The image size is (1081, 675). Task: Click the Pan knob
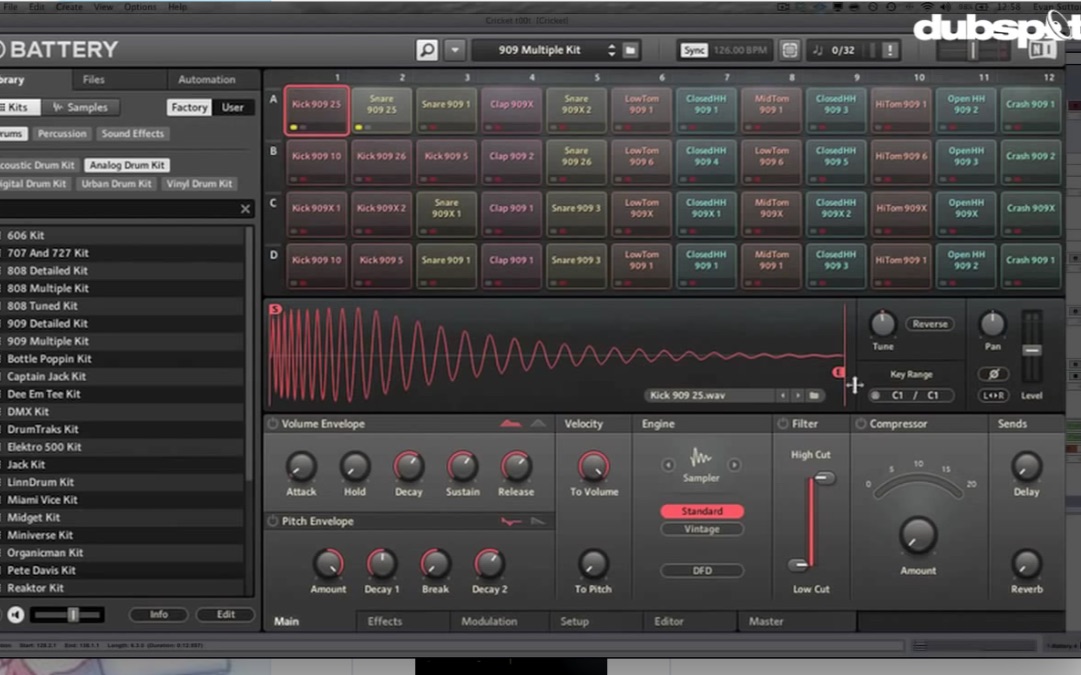992,323
